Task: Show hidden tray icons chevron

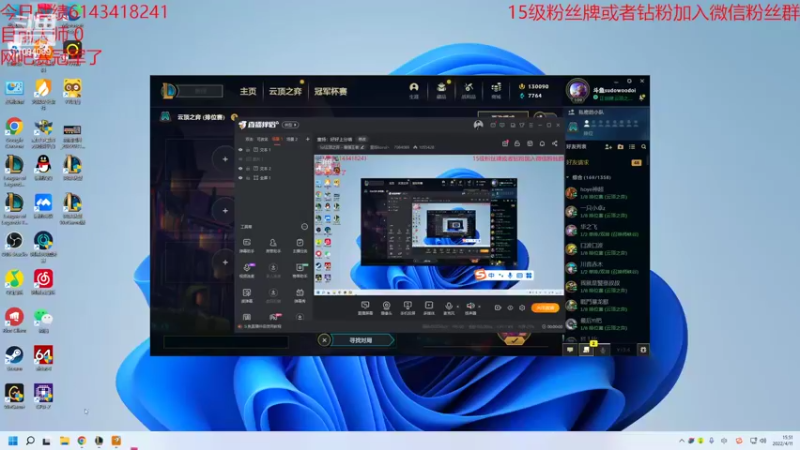Action: point(681,440)
